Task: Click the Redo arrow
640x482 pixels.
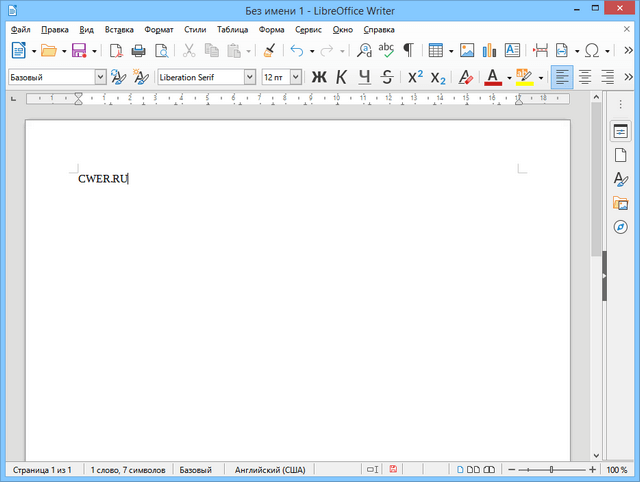Action: click(327, 51)
